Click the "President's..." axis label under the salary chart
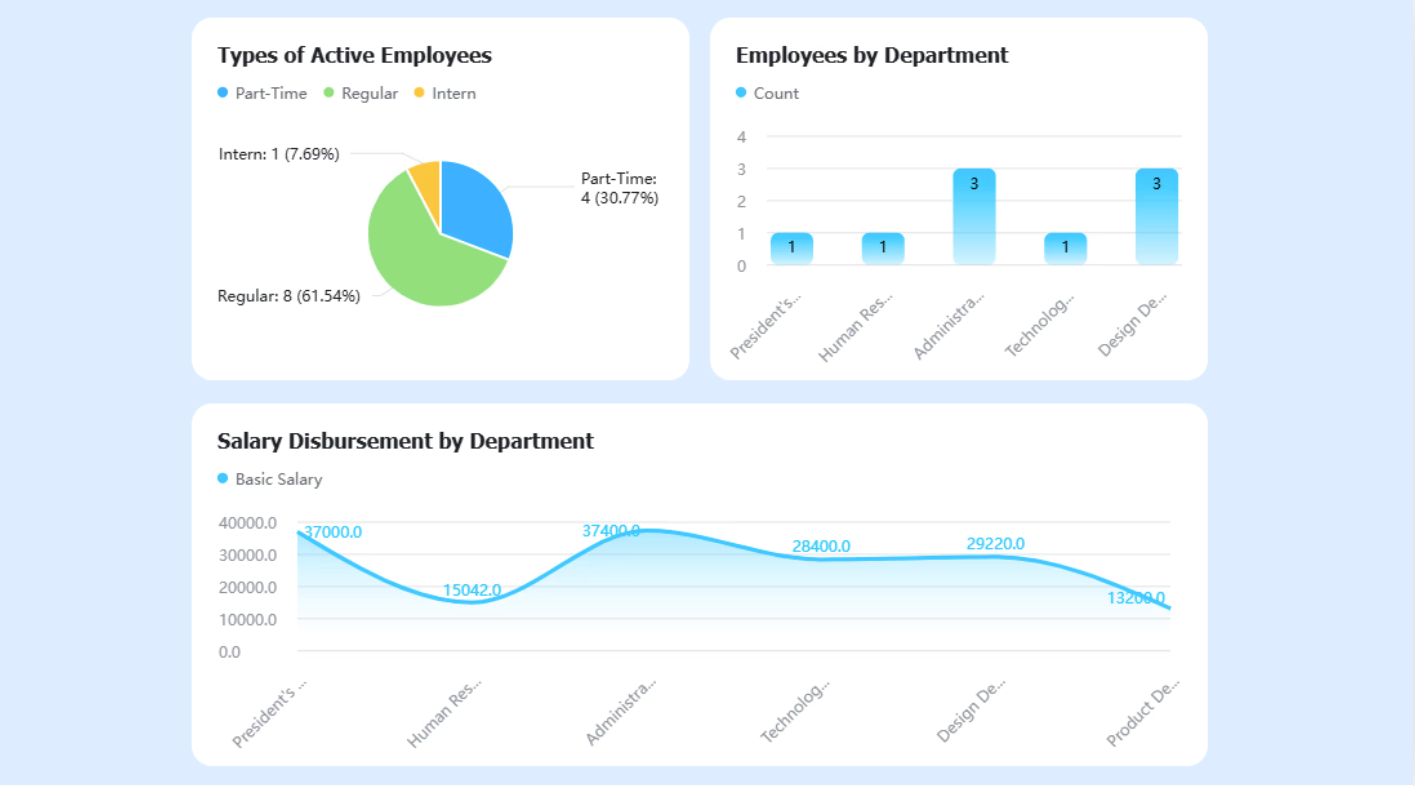Screen dimensions: 1415x786 pos(270,713)
